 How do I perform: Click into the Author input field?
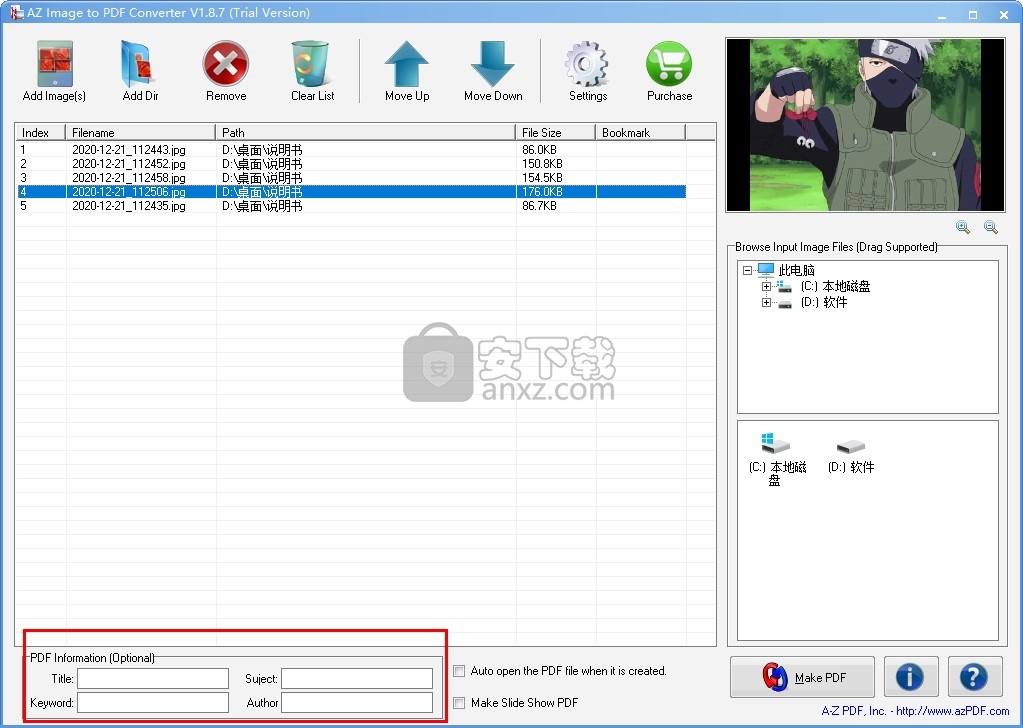[357, 703]
